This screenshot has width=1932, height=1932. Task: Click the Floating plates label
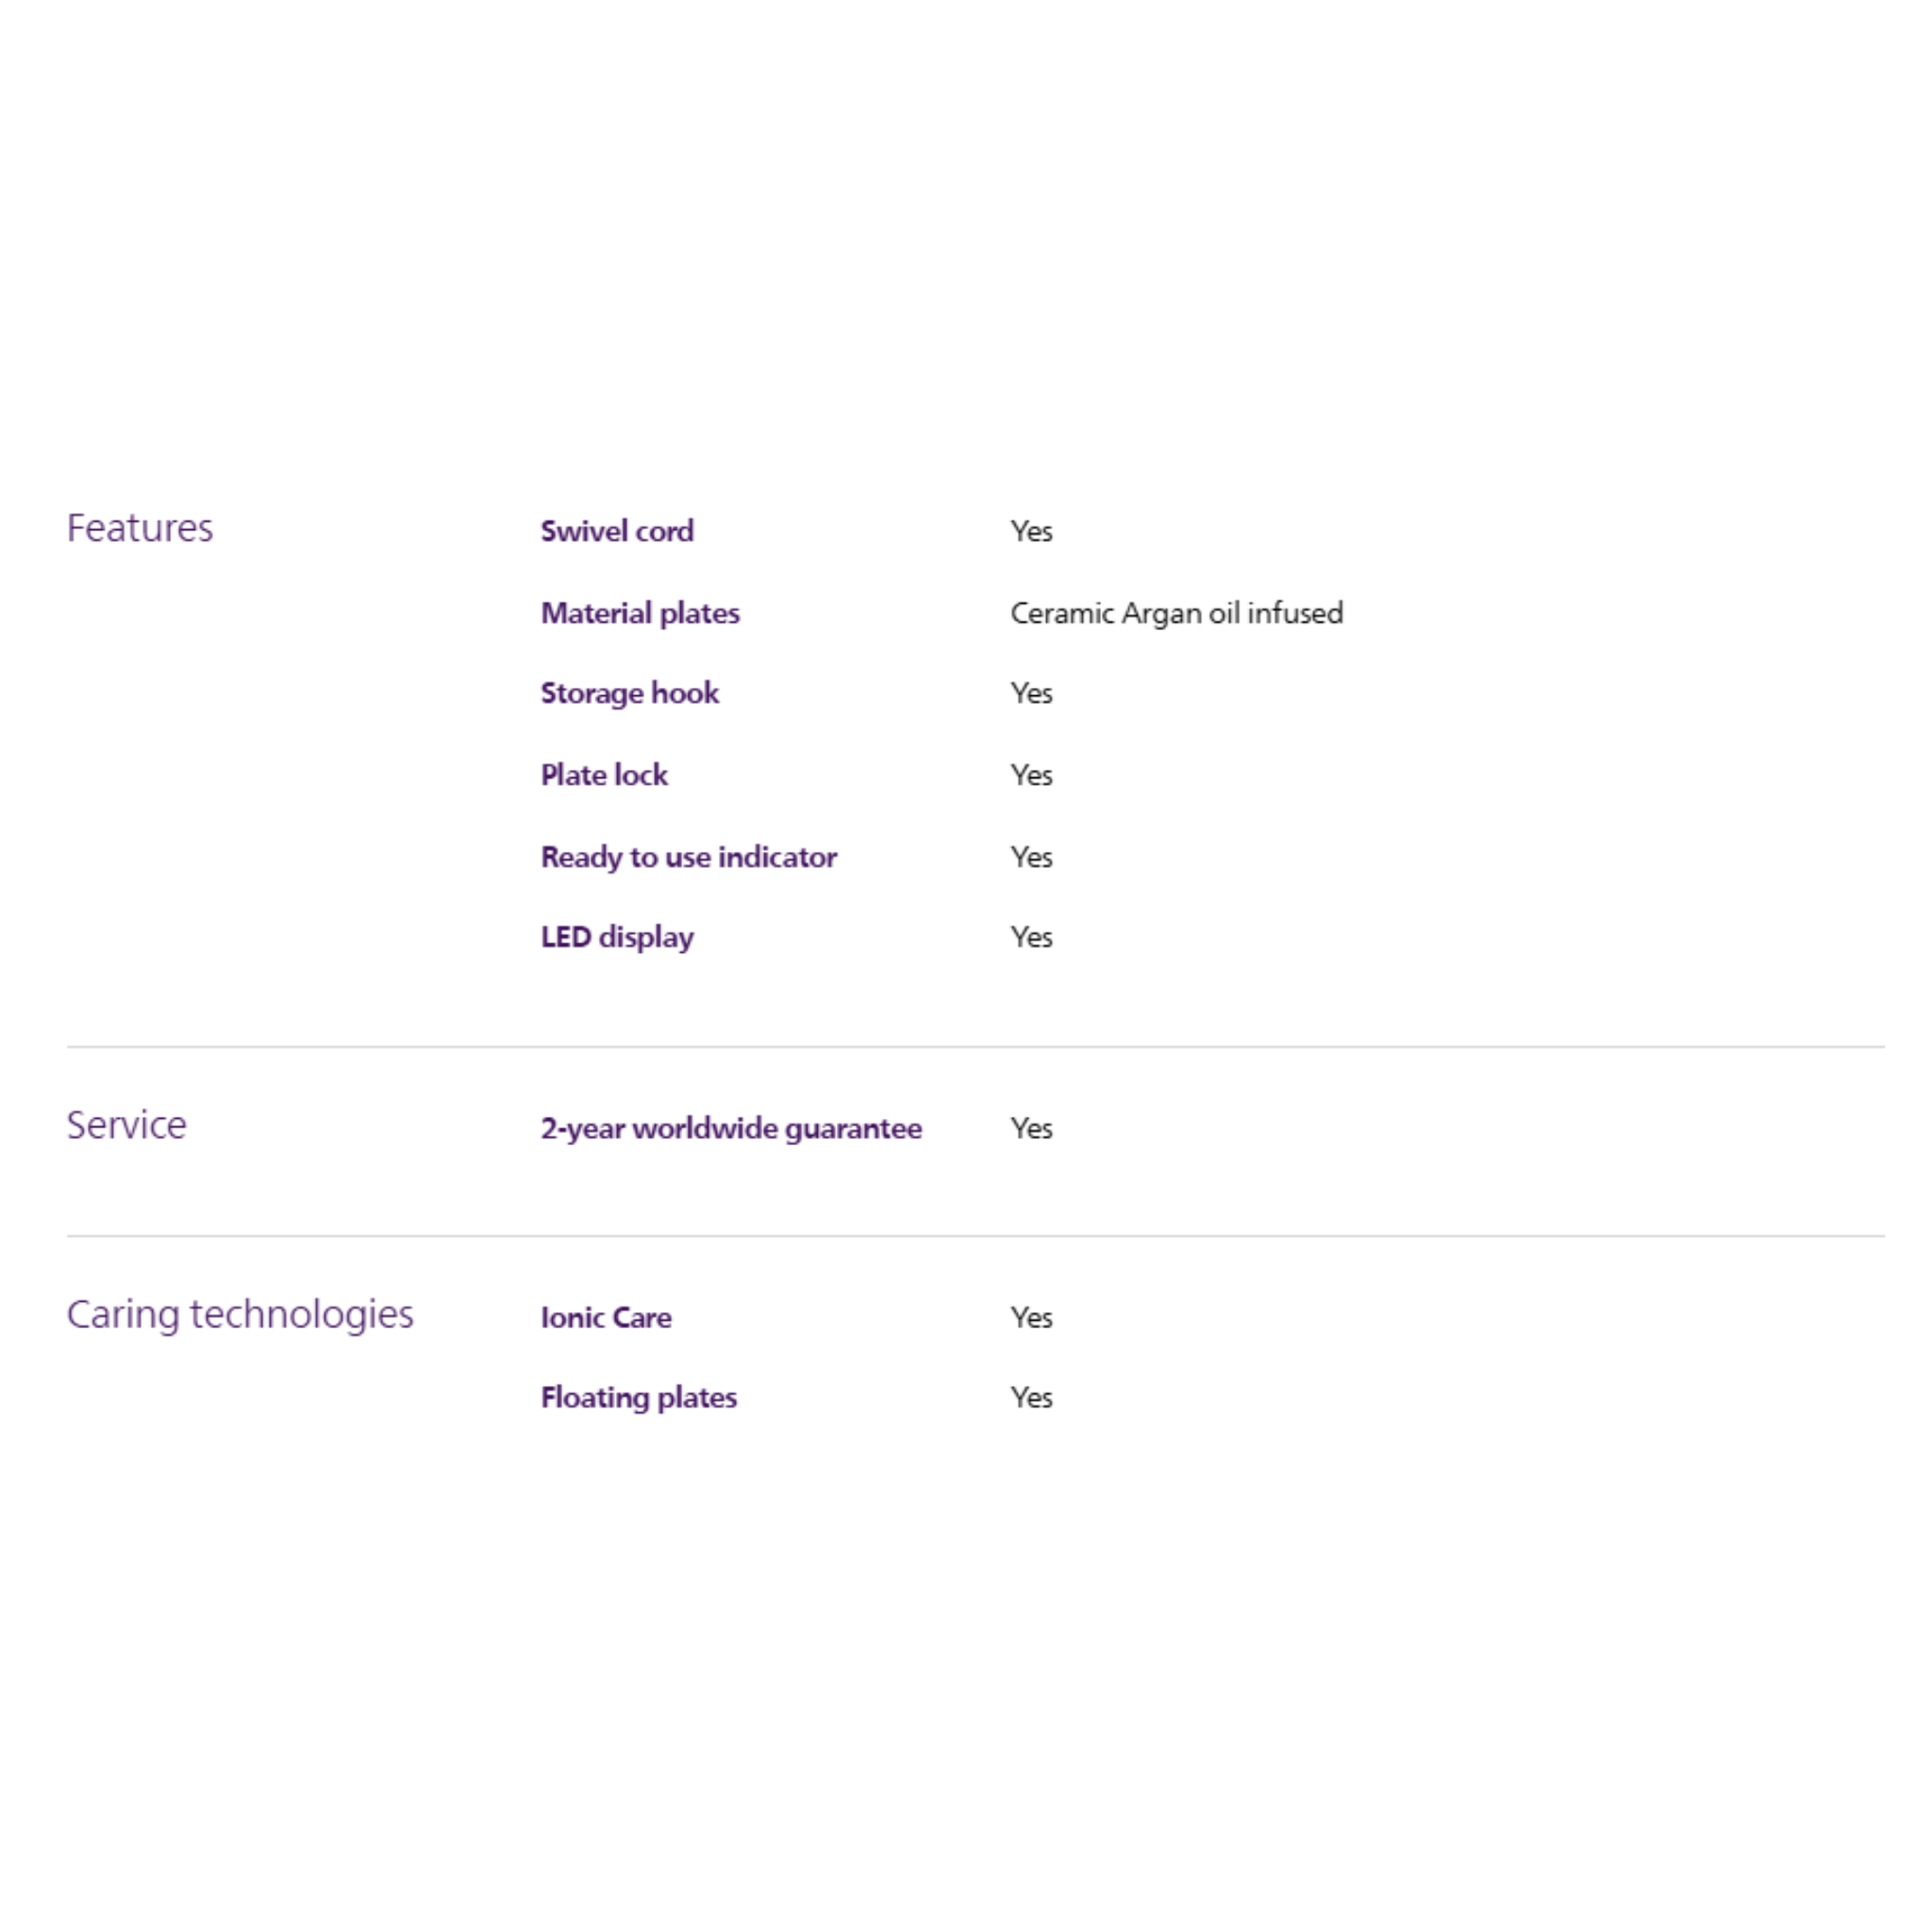pyautogui.click(x=638, y=1397)
